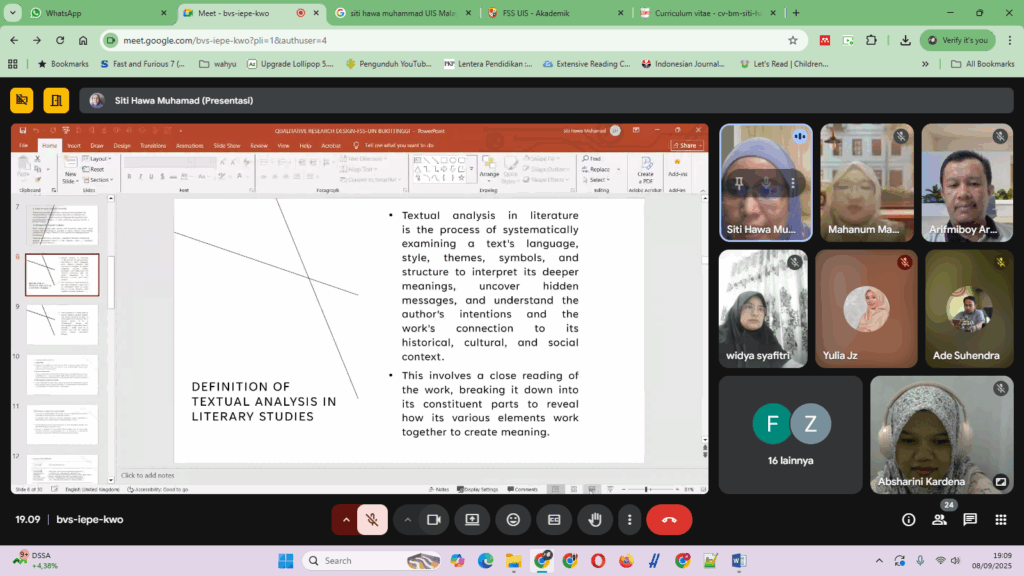This screenshot has width=1024, height=576.
Task: Toggle the camera on or off
Action: coord(434,520)
